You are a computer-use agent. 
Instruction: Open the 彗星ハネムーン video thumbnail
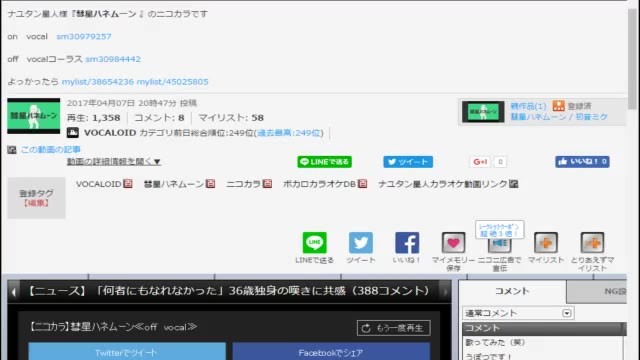(33, 116)
